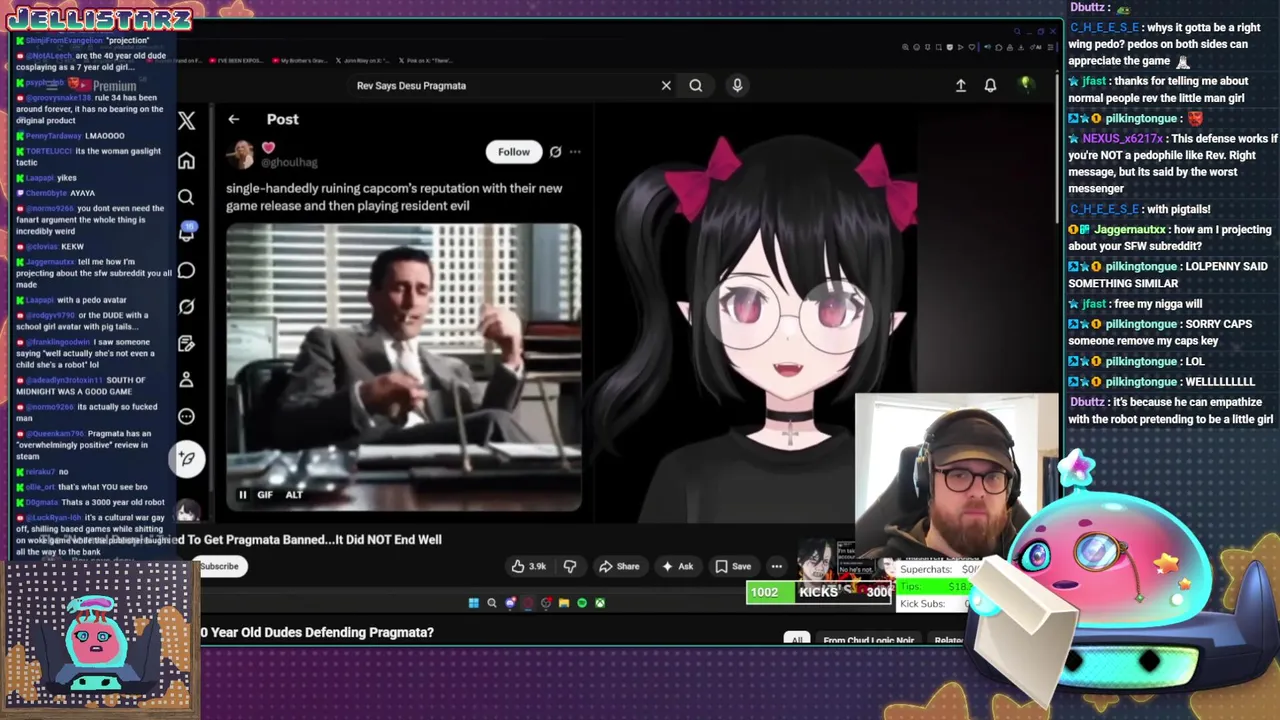1280x720 pixels.
Task: Open X more options circle icon in sidebar
Action: pos(186,416)
